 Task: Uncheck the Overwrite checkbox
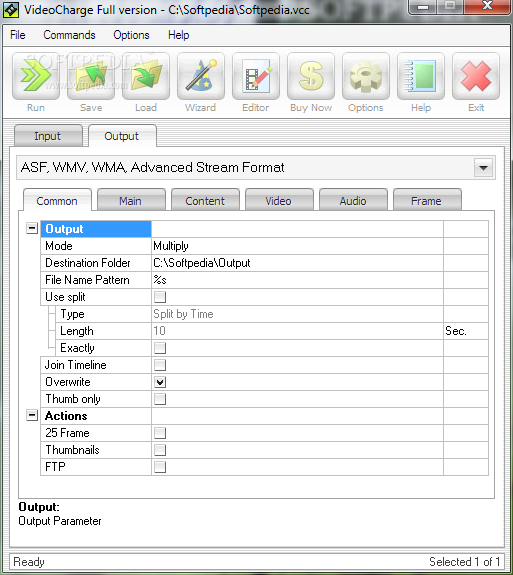(160, 382)
